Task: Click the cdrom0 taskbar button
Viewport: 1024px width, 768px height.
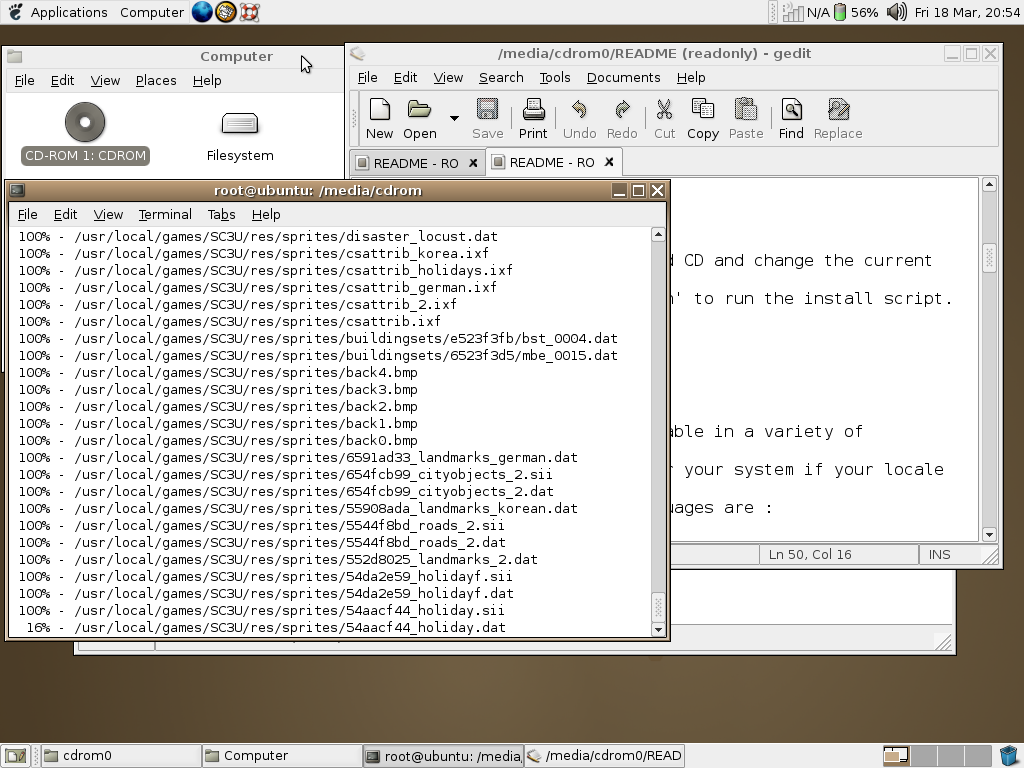Action: [120, 755]
